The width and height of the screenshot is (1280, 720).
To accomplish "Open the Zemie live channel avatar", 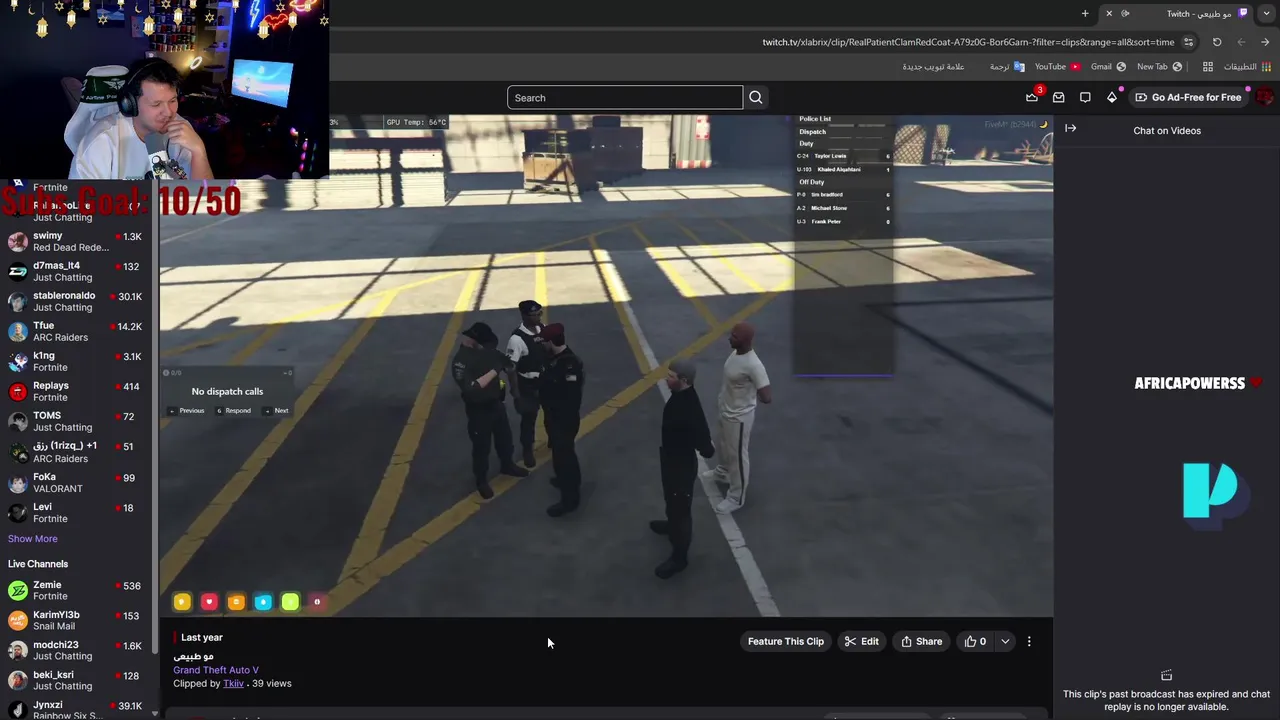I will 18,590.
